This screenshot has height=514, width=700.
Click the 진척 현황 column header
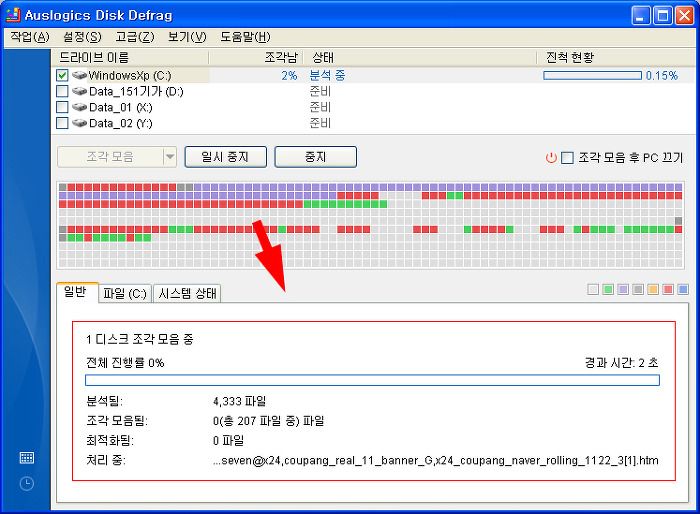(616, 58)
